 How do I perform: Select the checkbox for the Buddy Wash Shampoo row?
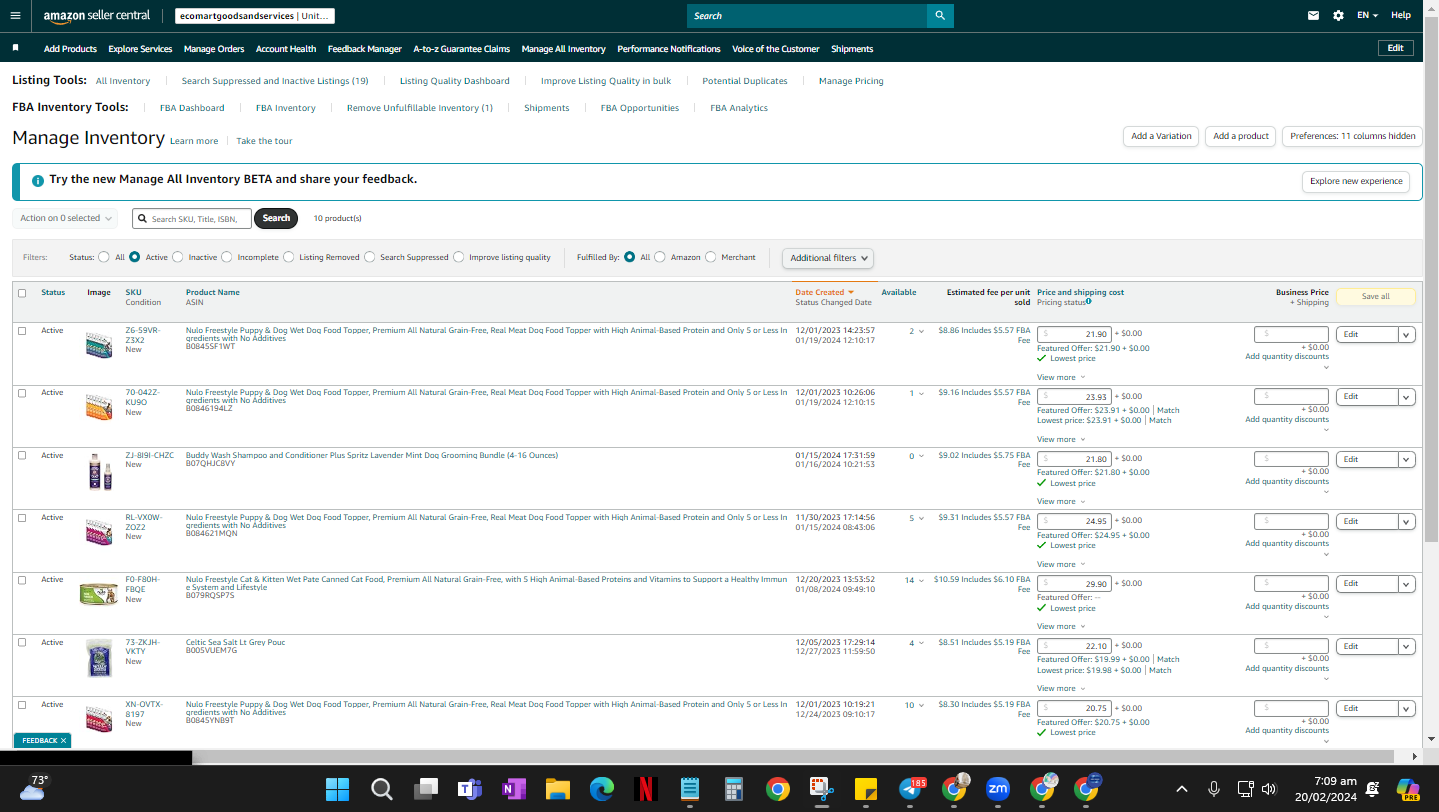tap(22, 455)
